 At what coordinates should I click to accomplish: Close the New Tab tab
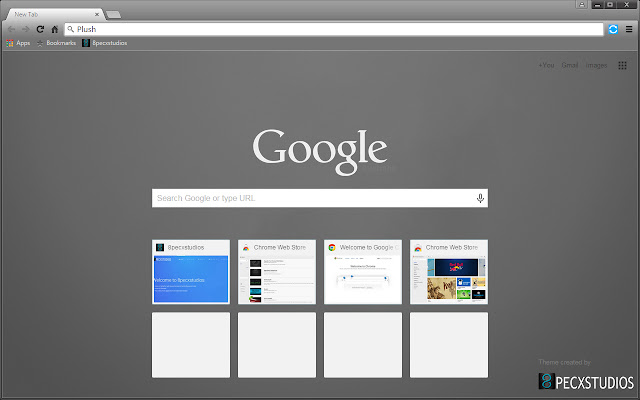coord(97,14)
